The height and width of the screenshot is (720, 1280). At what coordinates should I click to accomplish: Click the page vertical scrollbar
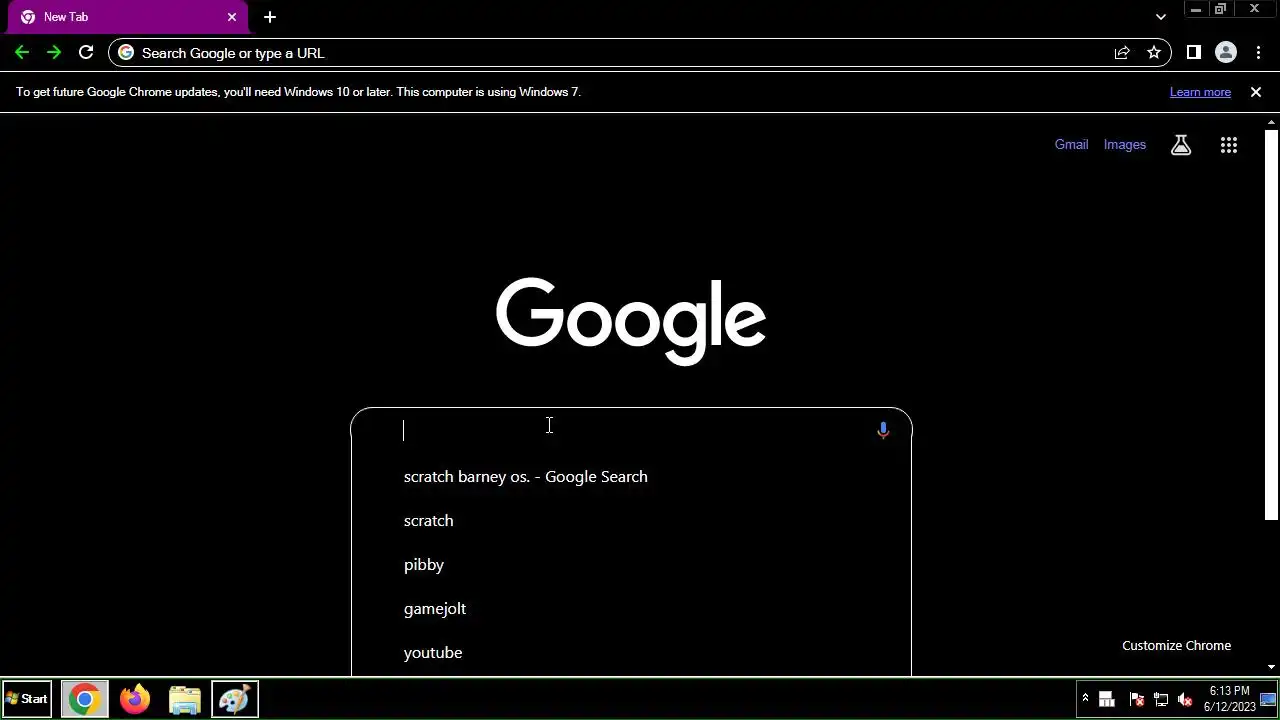pos(1271,325)
